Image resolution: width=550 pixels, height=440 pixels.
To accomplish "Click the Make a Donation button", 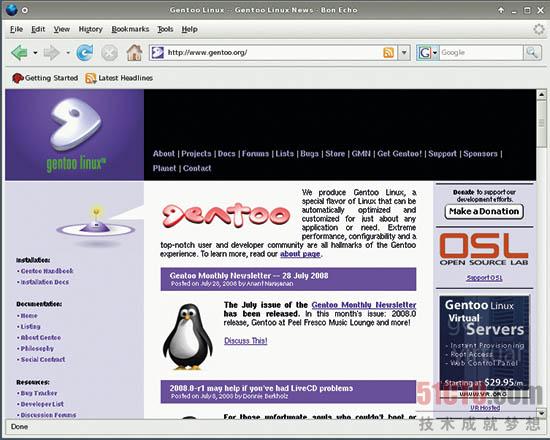I will (484, 212).
